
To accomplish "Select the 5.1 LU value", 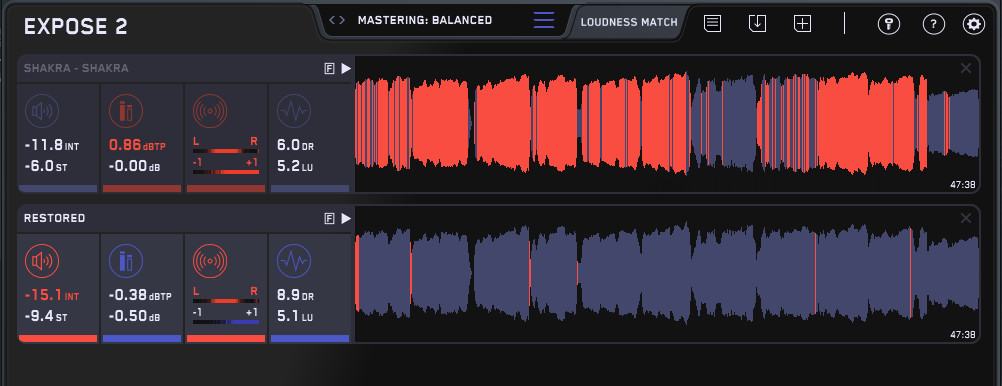I will pos(295,316).
